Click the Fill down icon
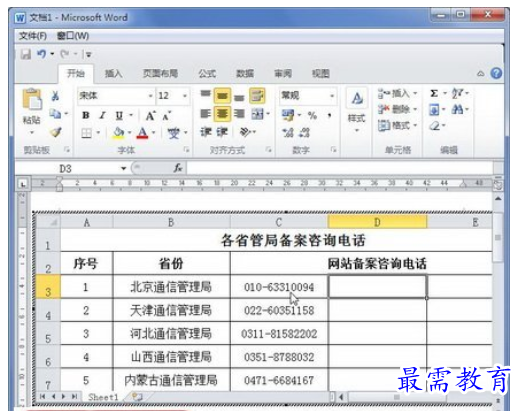 pos(434,109)
